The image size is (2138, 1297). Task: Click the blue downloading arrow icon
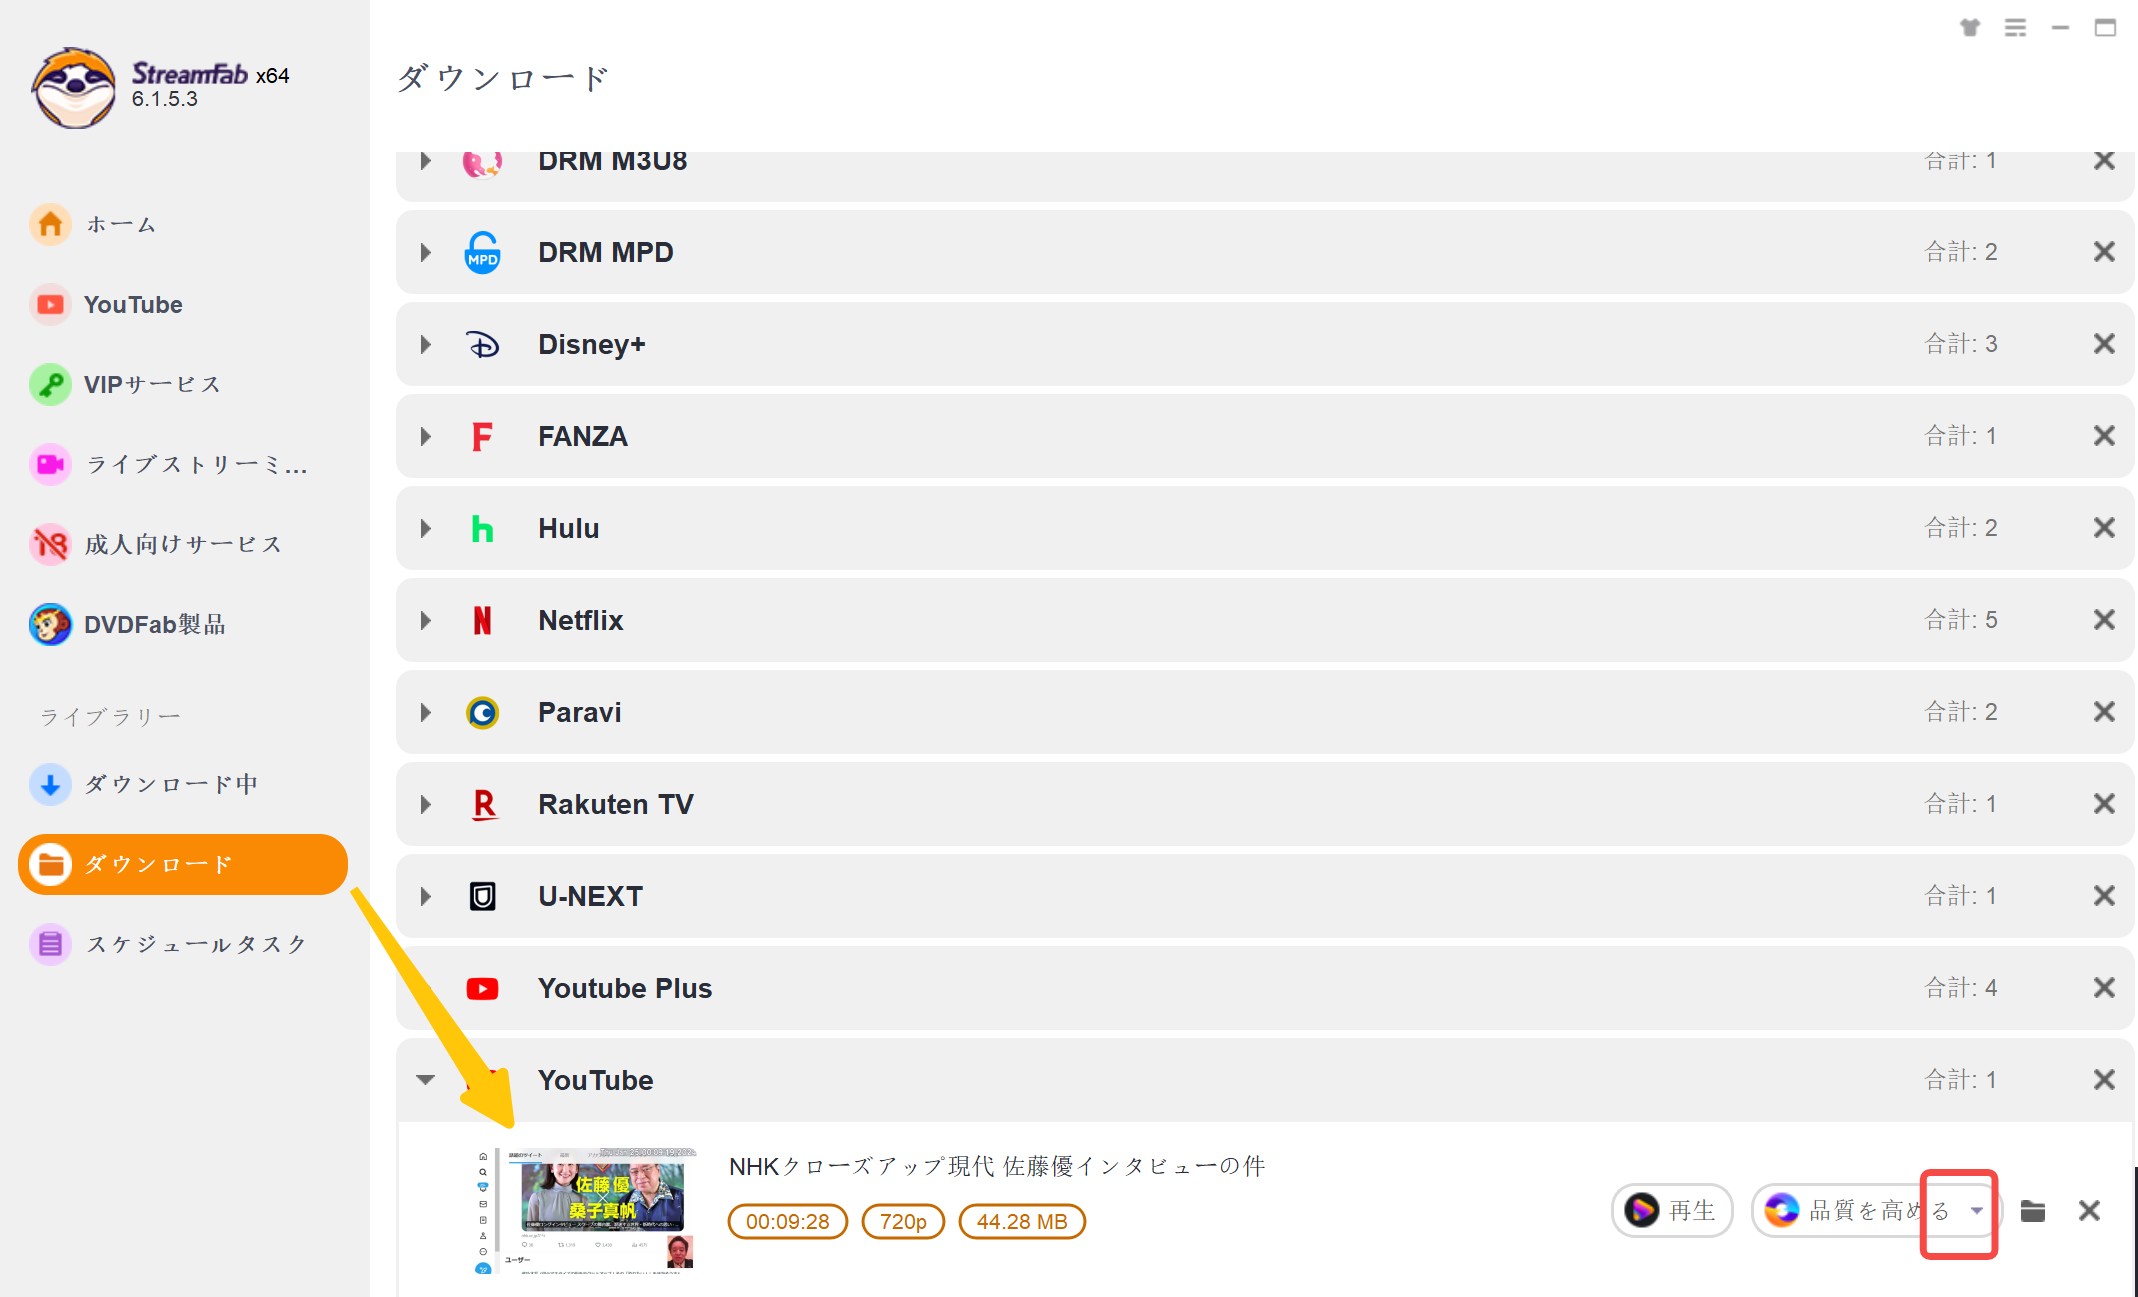tap(50, 784)
